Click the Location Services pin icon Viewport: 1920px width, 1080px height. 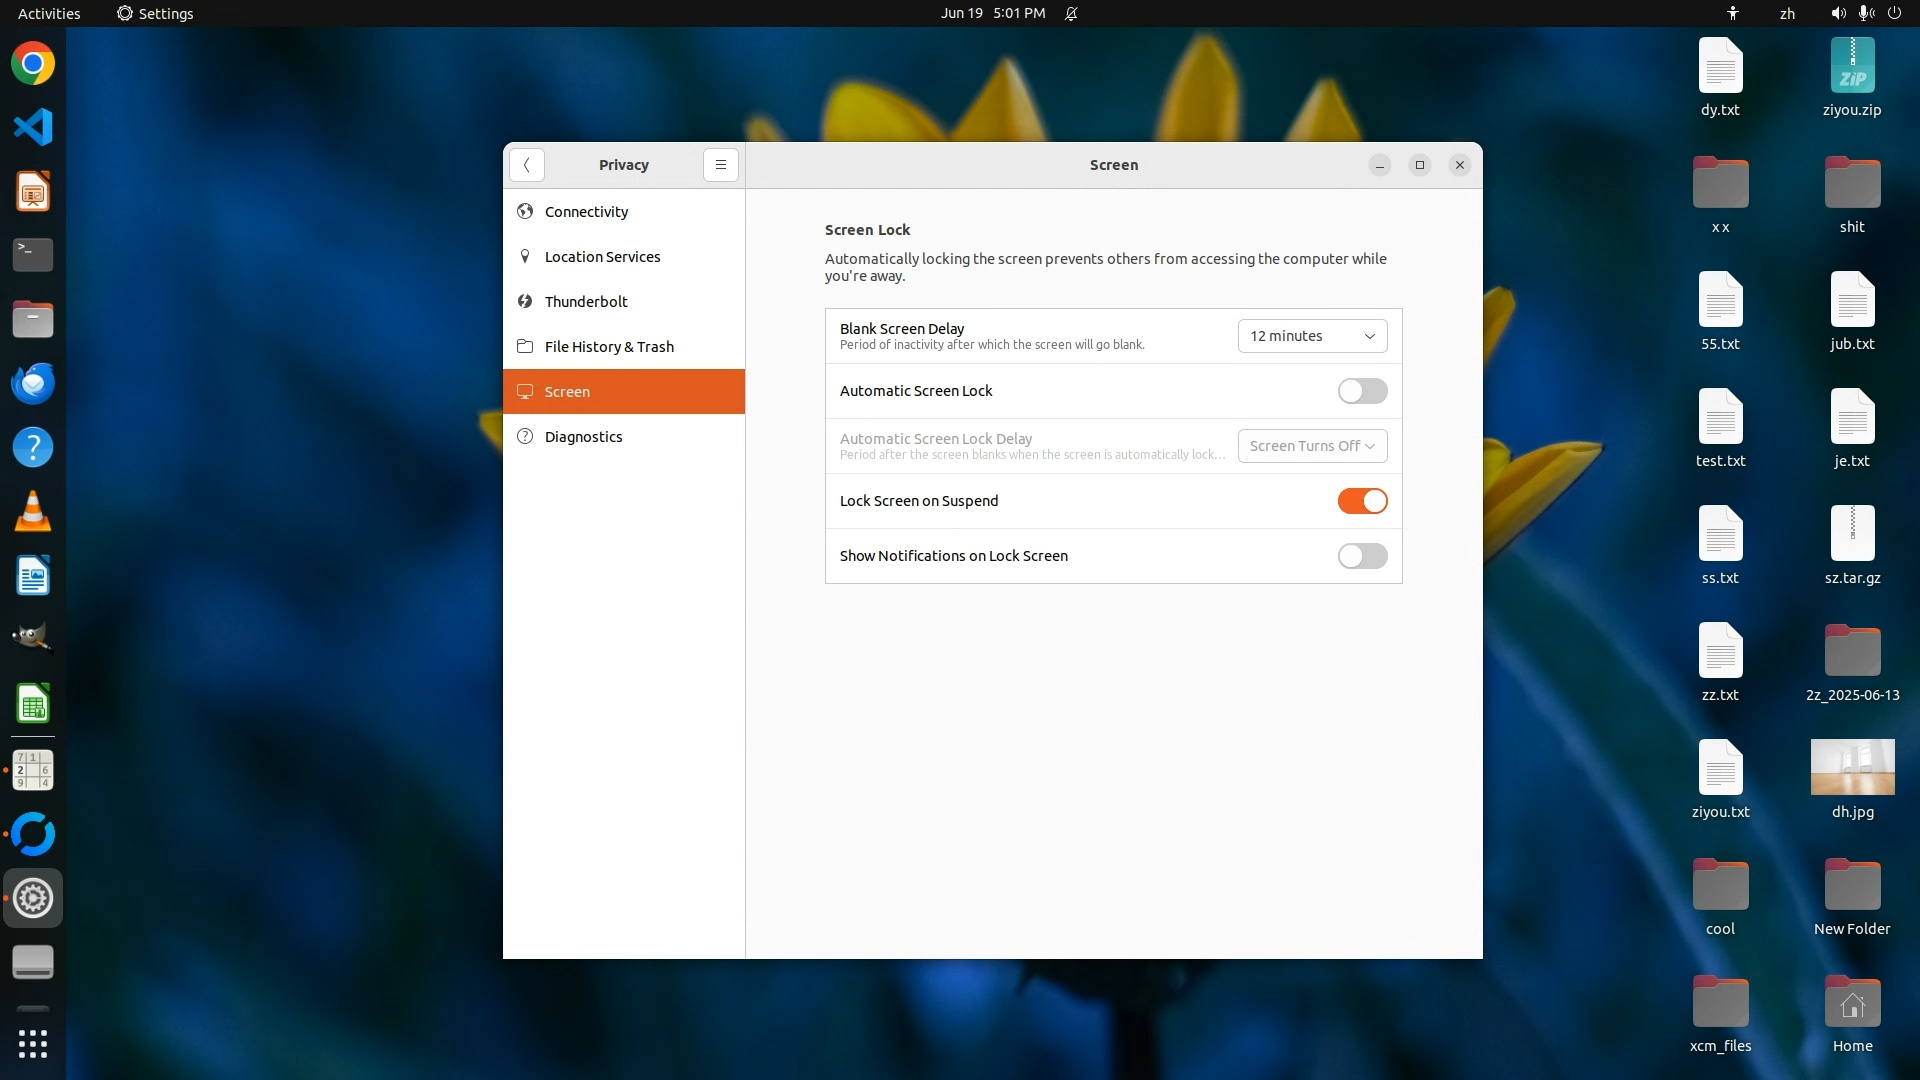coord(525,256)
